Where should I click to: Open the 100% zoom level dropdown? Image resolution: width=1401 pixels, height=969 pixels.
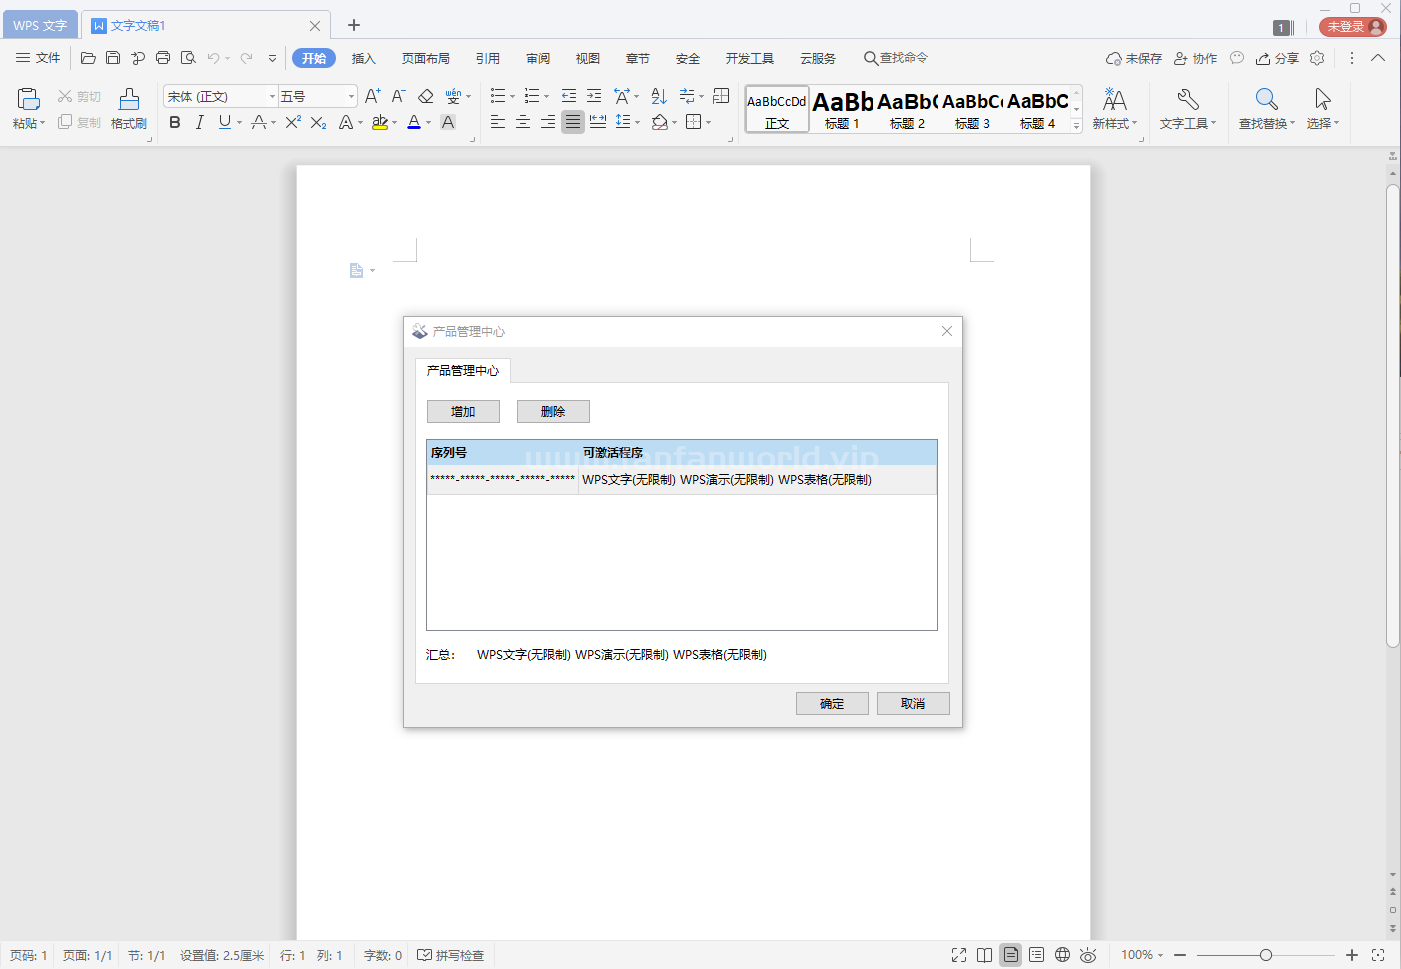[1142, 955]
